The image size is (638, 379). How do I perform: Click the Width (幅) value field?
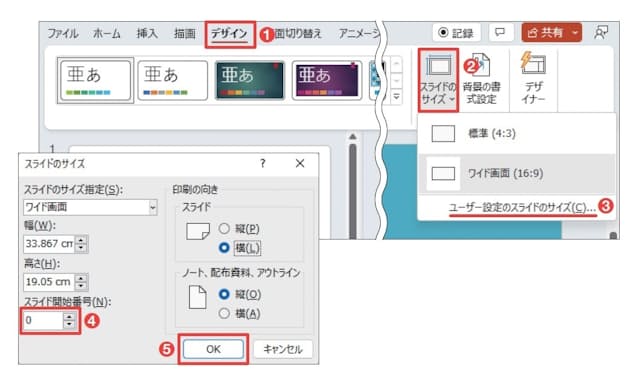click(x=49, y=243)
